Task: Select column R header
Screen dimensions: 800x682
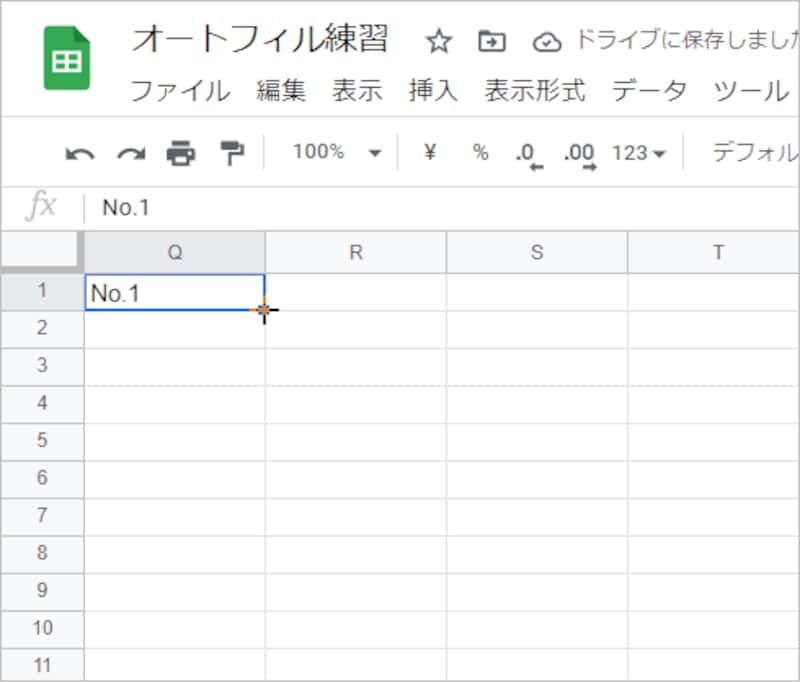Action: pyautogui.click(x=355, y=252)
